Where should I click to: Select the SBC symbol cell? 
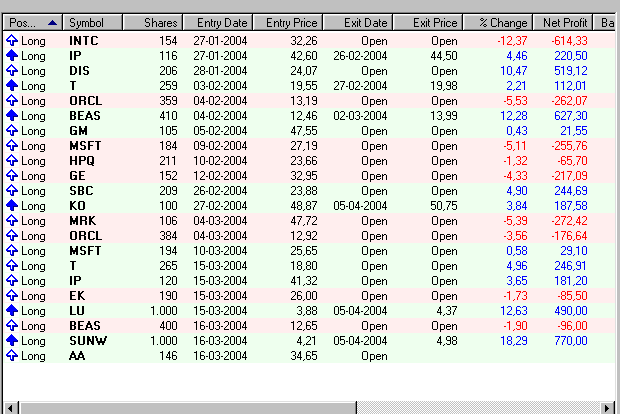click(x=81, y=191)
